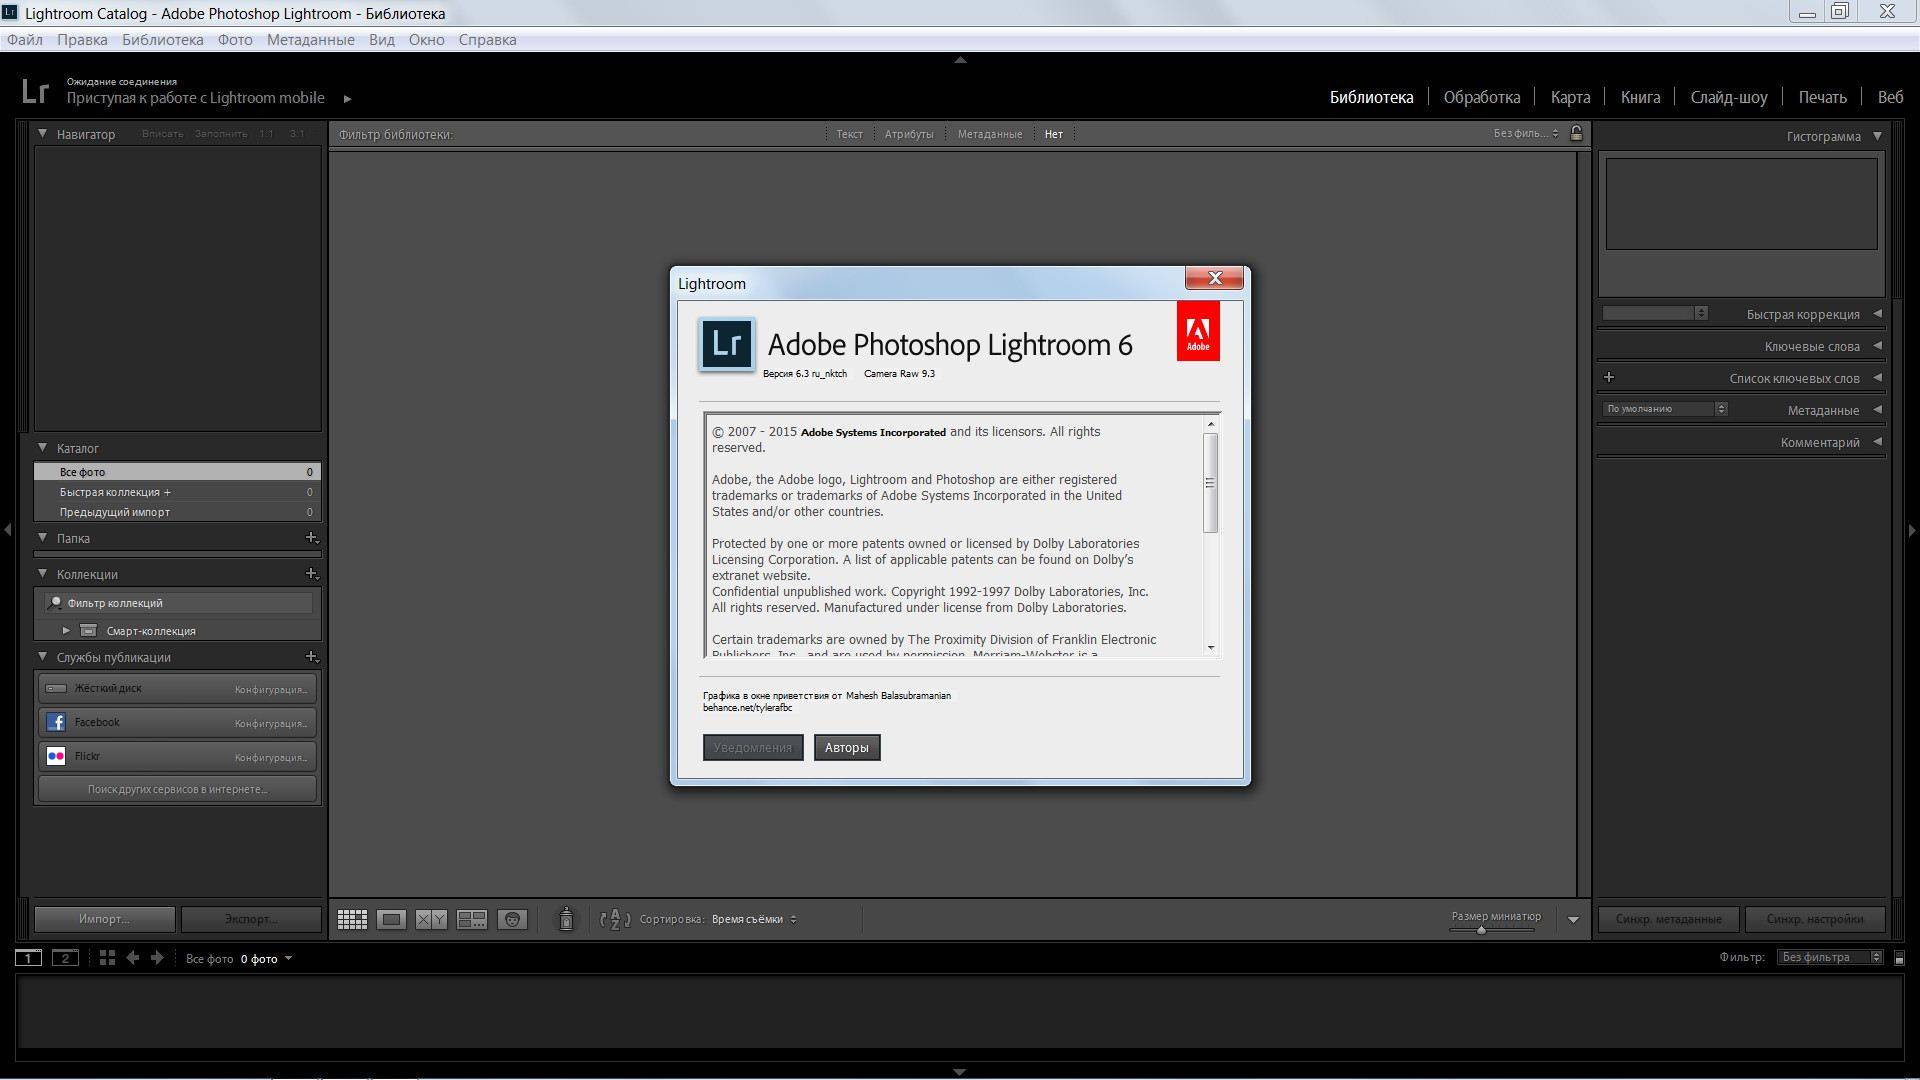Open Lightroom mobile activity arrow
The width and height of the screenshot is (1920, 1080).
347,98
